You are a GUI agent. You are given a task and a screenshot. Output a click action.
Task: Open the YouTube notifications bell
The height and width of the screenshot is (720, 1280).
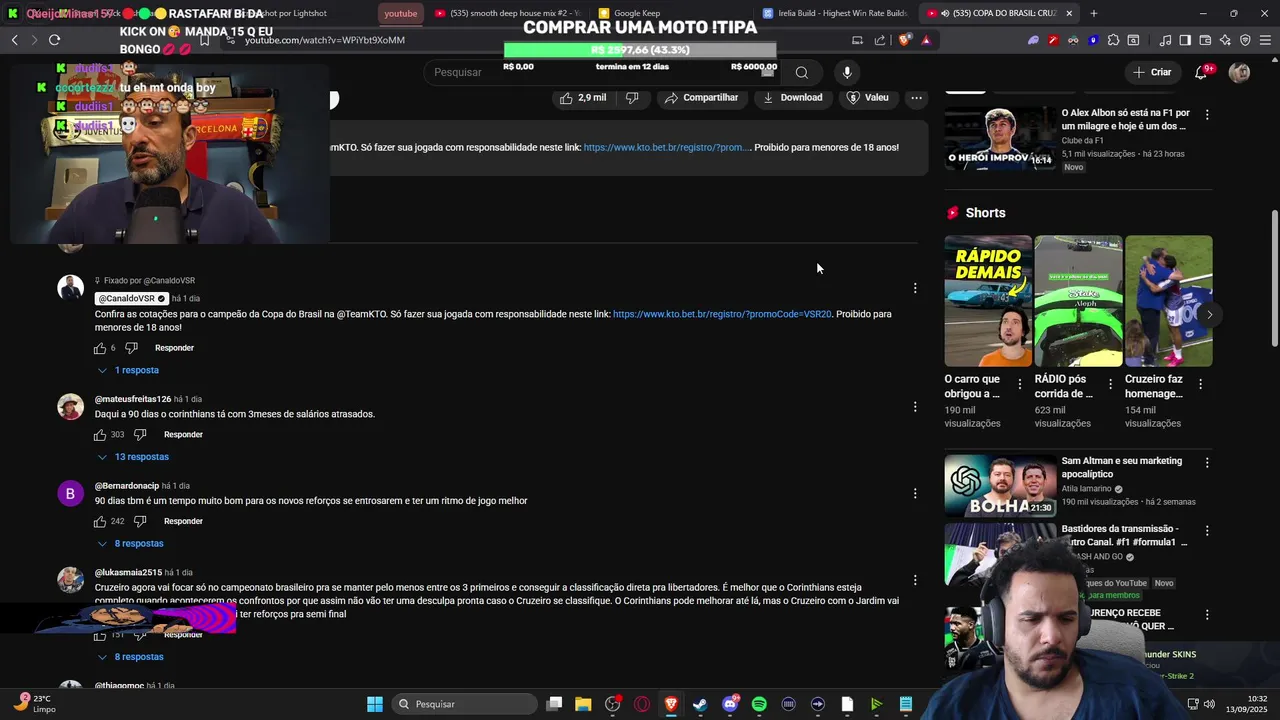pos(1201,72)
